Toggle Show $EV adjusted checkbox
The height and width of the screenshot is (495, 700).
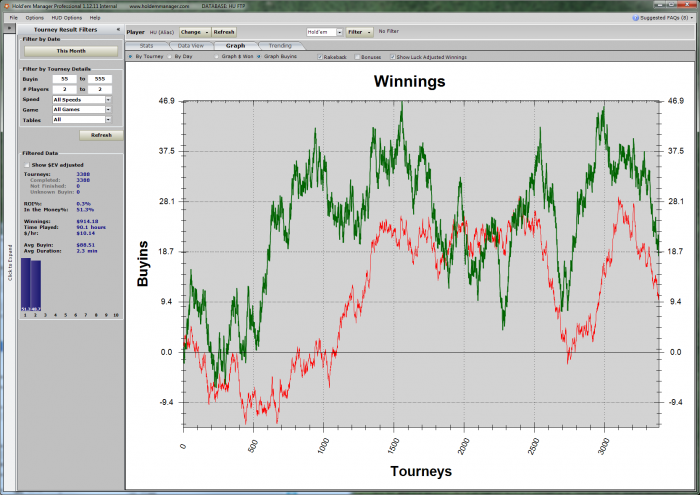pyautogui.click(x=28, y=165)
